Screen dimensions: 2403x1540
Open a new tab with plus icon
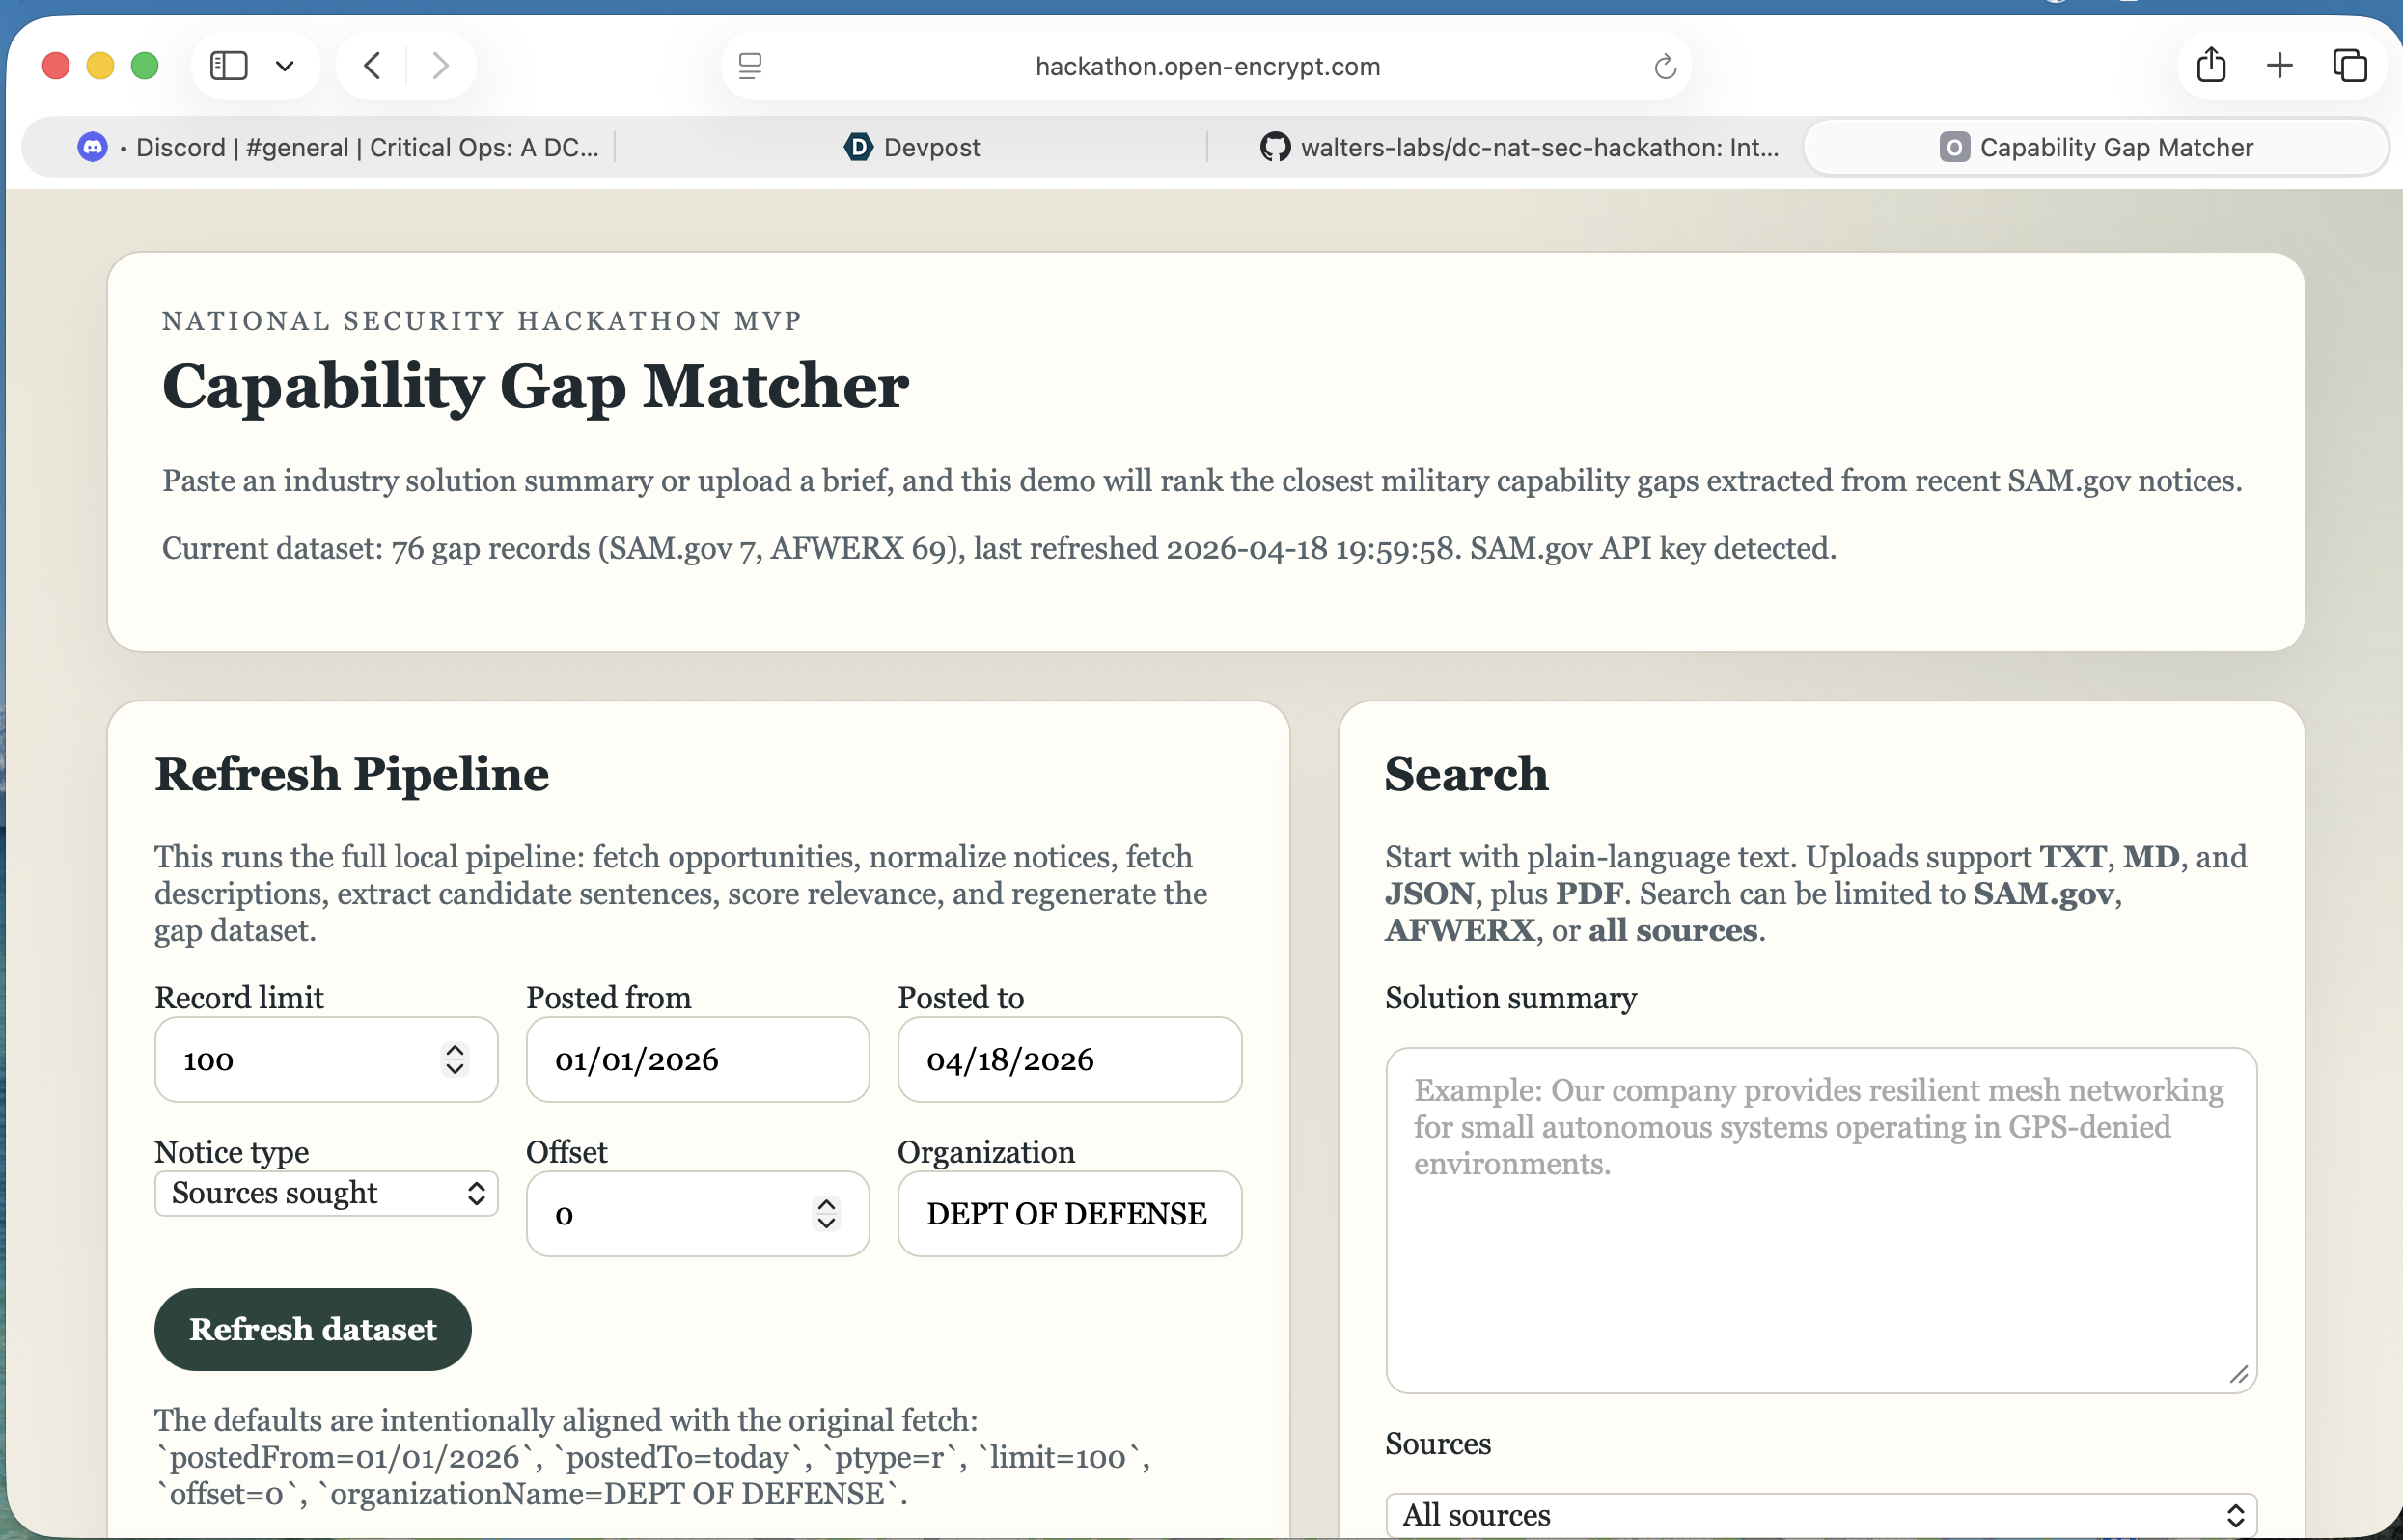[x=2280, y=66]
